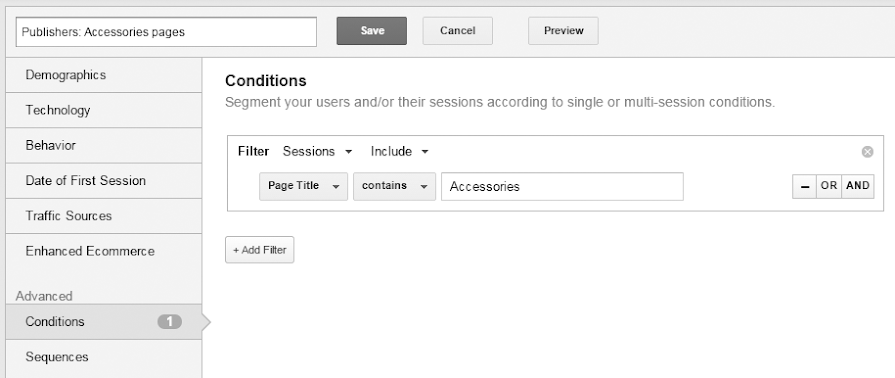Click the minus button to delete condition
Image resolution: width=895 pixels, height=378 pixels.
[804, 186]
